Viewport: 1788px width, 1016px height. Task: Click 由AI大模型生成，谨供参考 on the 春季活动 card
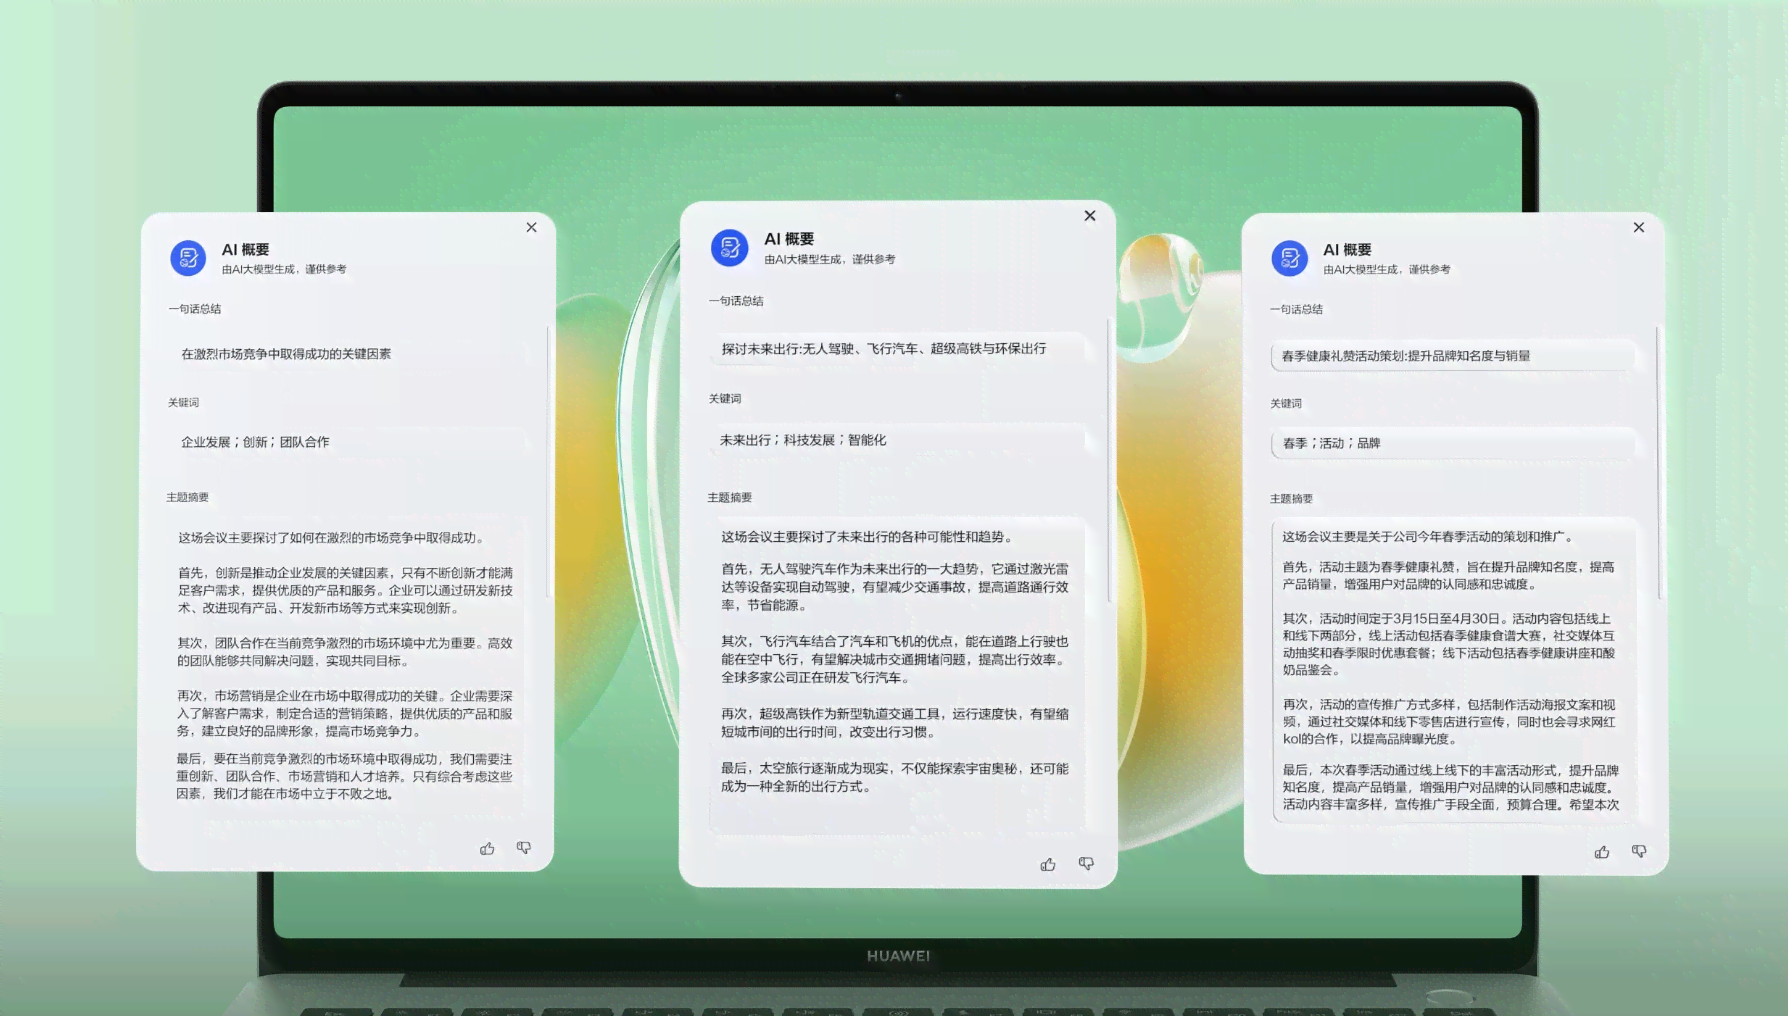coord(1386,269)
